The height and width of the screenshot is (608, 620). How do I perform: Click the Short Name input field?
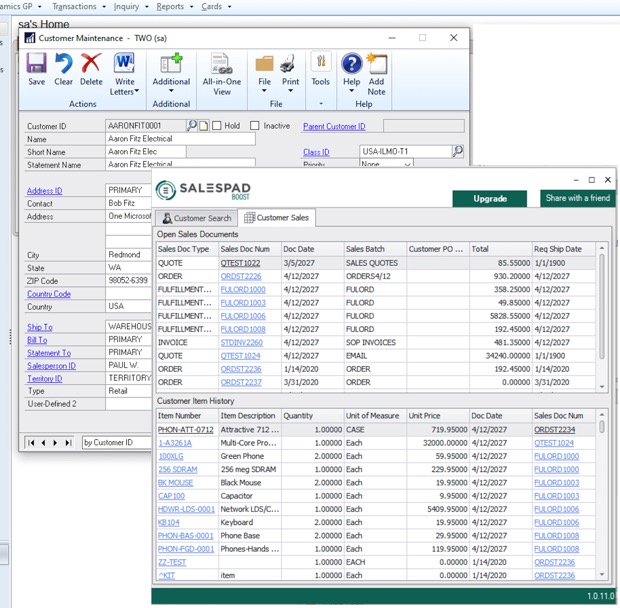coord(146,152)
